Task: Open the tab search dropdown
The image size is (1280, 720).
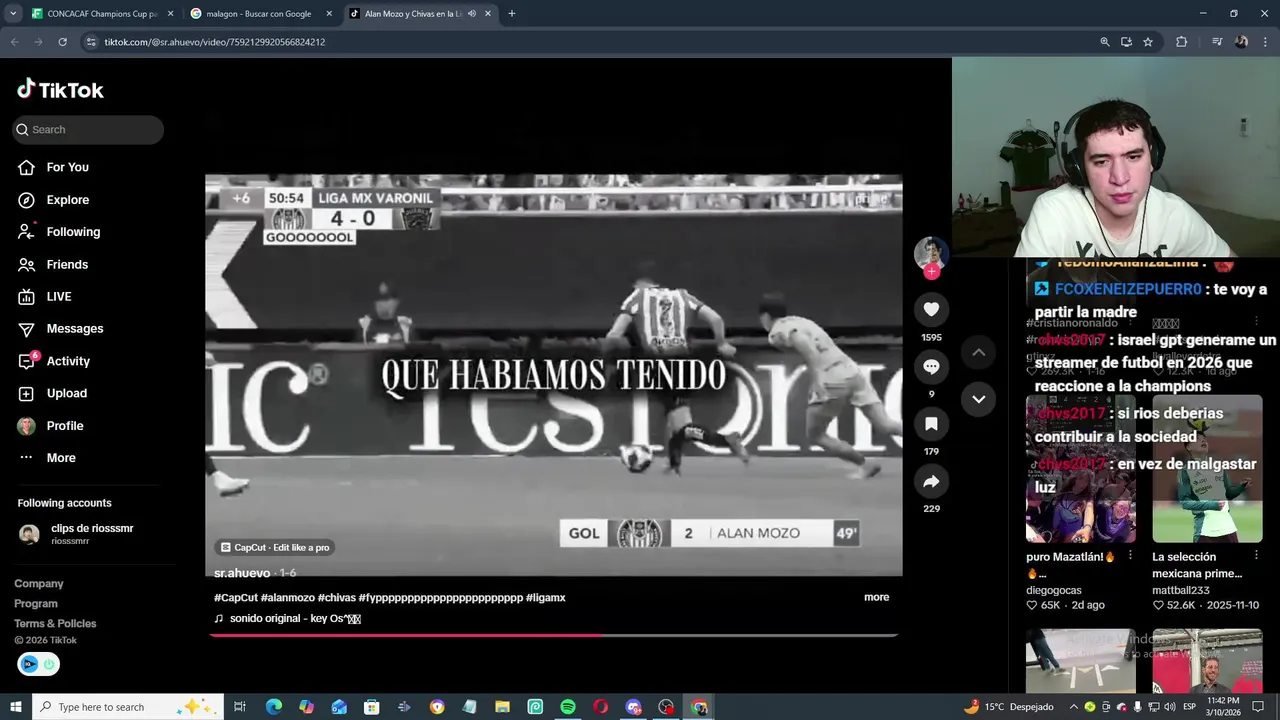Action: tap(13, 14)
